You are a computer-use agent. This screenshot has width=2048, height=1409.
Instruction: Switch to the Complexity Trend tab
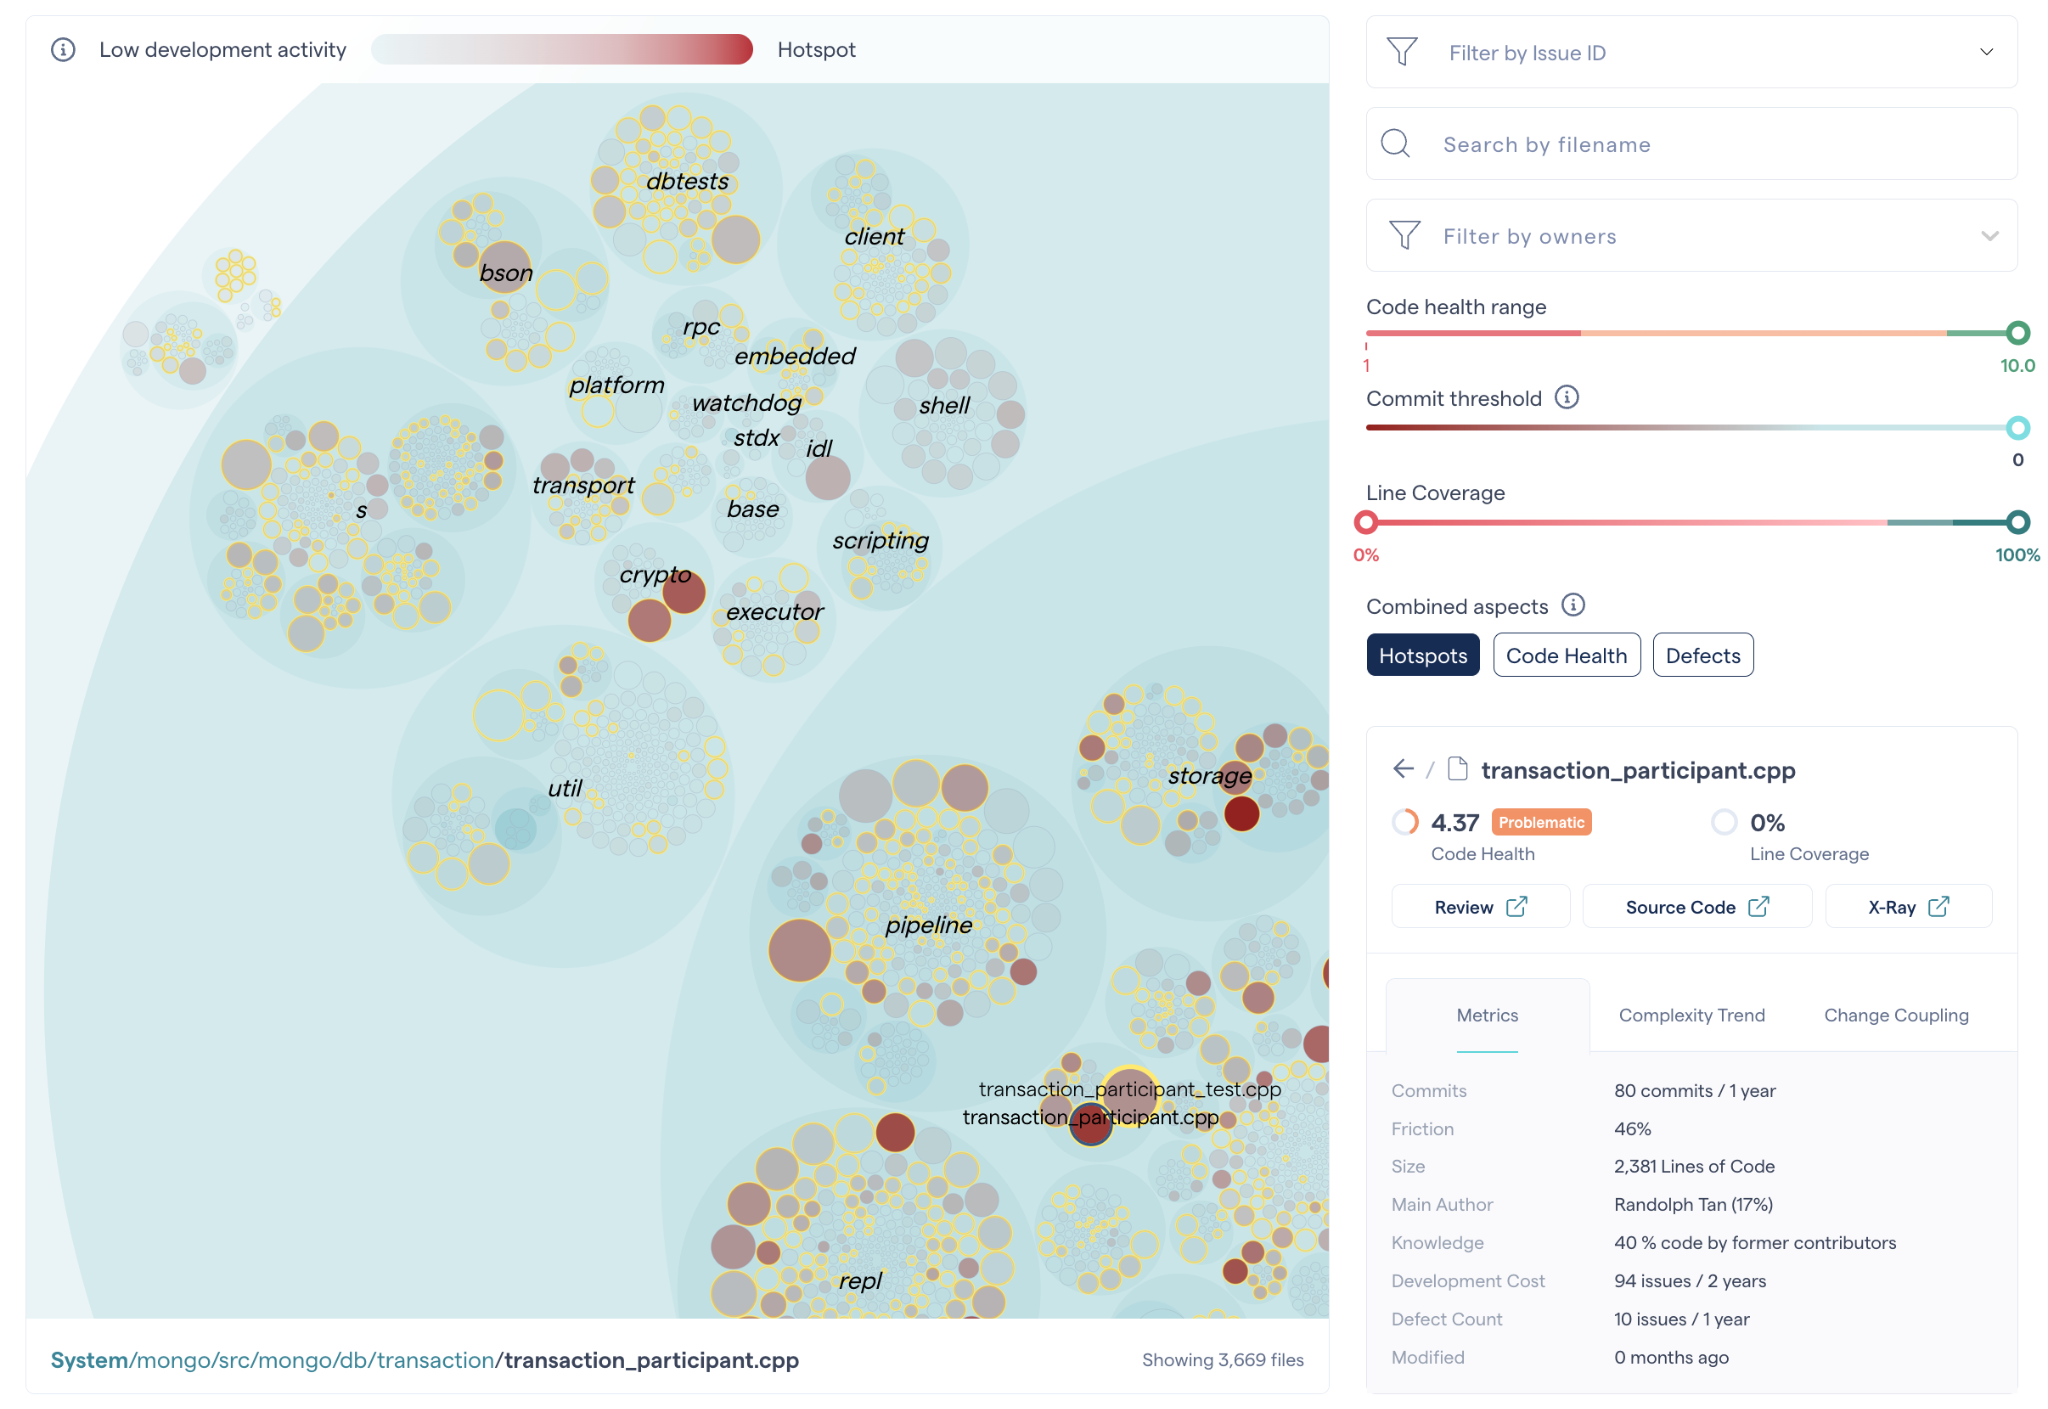tap(1691, 1015)
